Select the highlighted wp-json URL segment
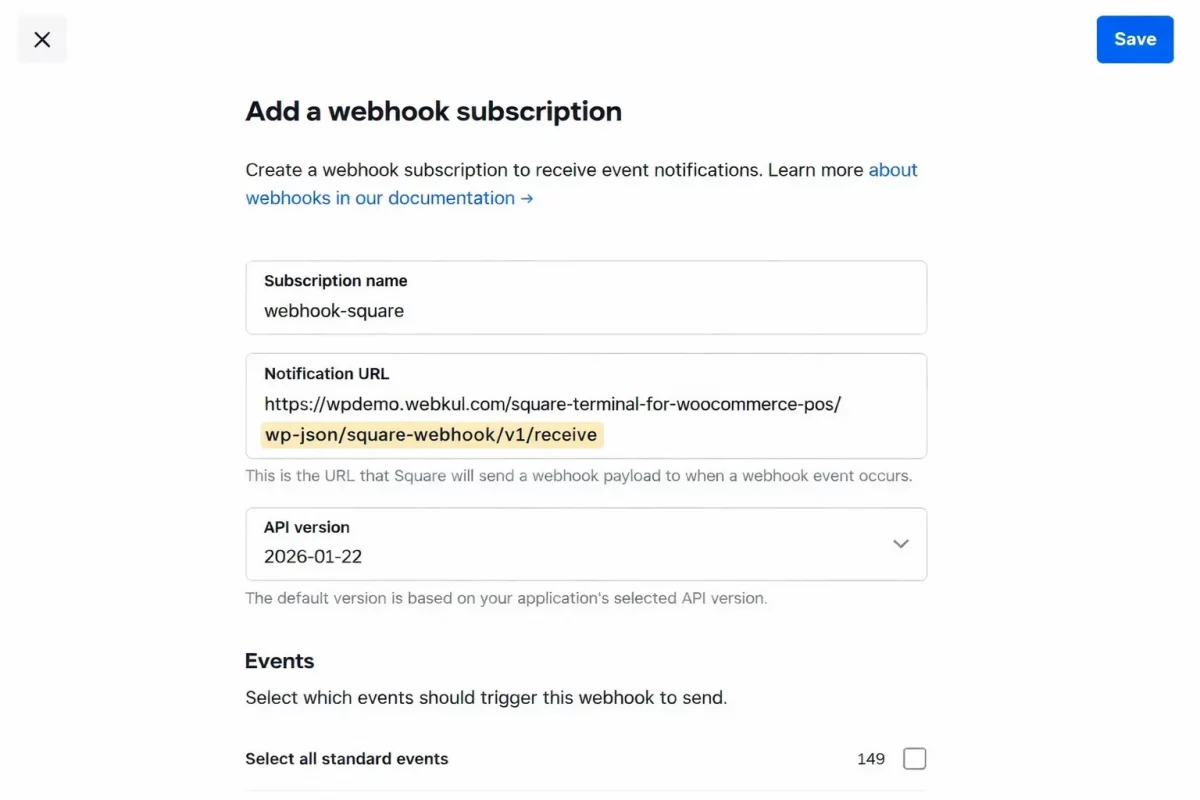 pos(430,435)
